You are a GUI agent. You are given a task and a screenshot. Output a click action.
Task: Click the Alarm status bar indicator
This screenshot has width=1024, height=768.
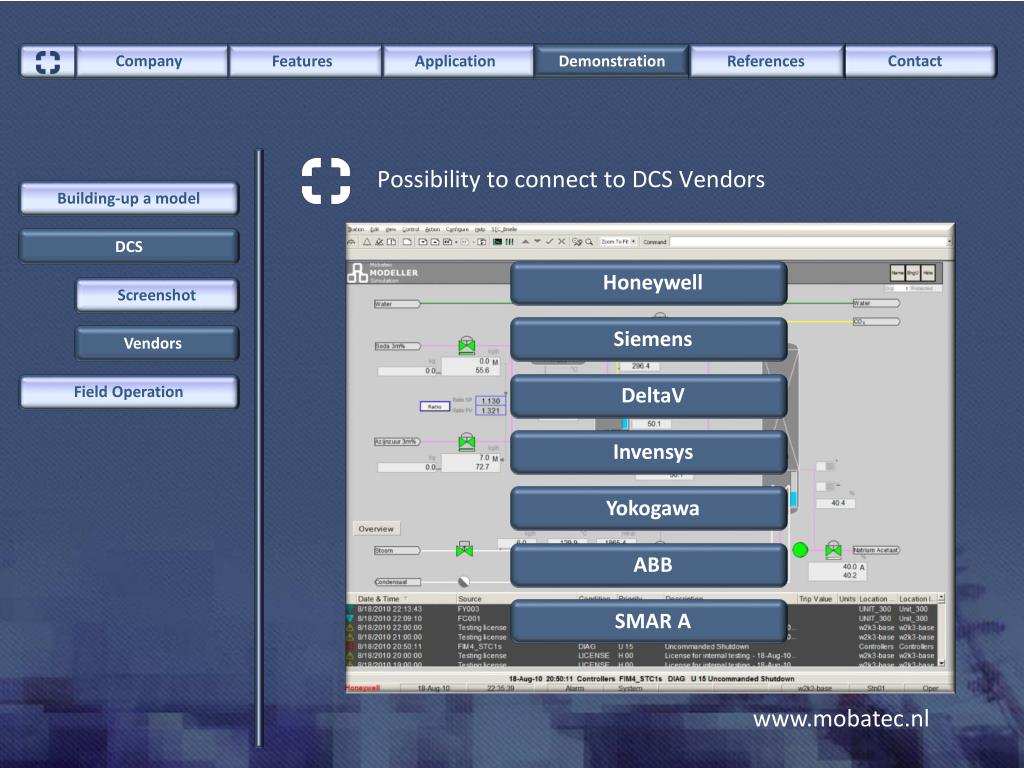[x=575, y=688]
